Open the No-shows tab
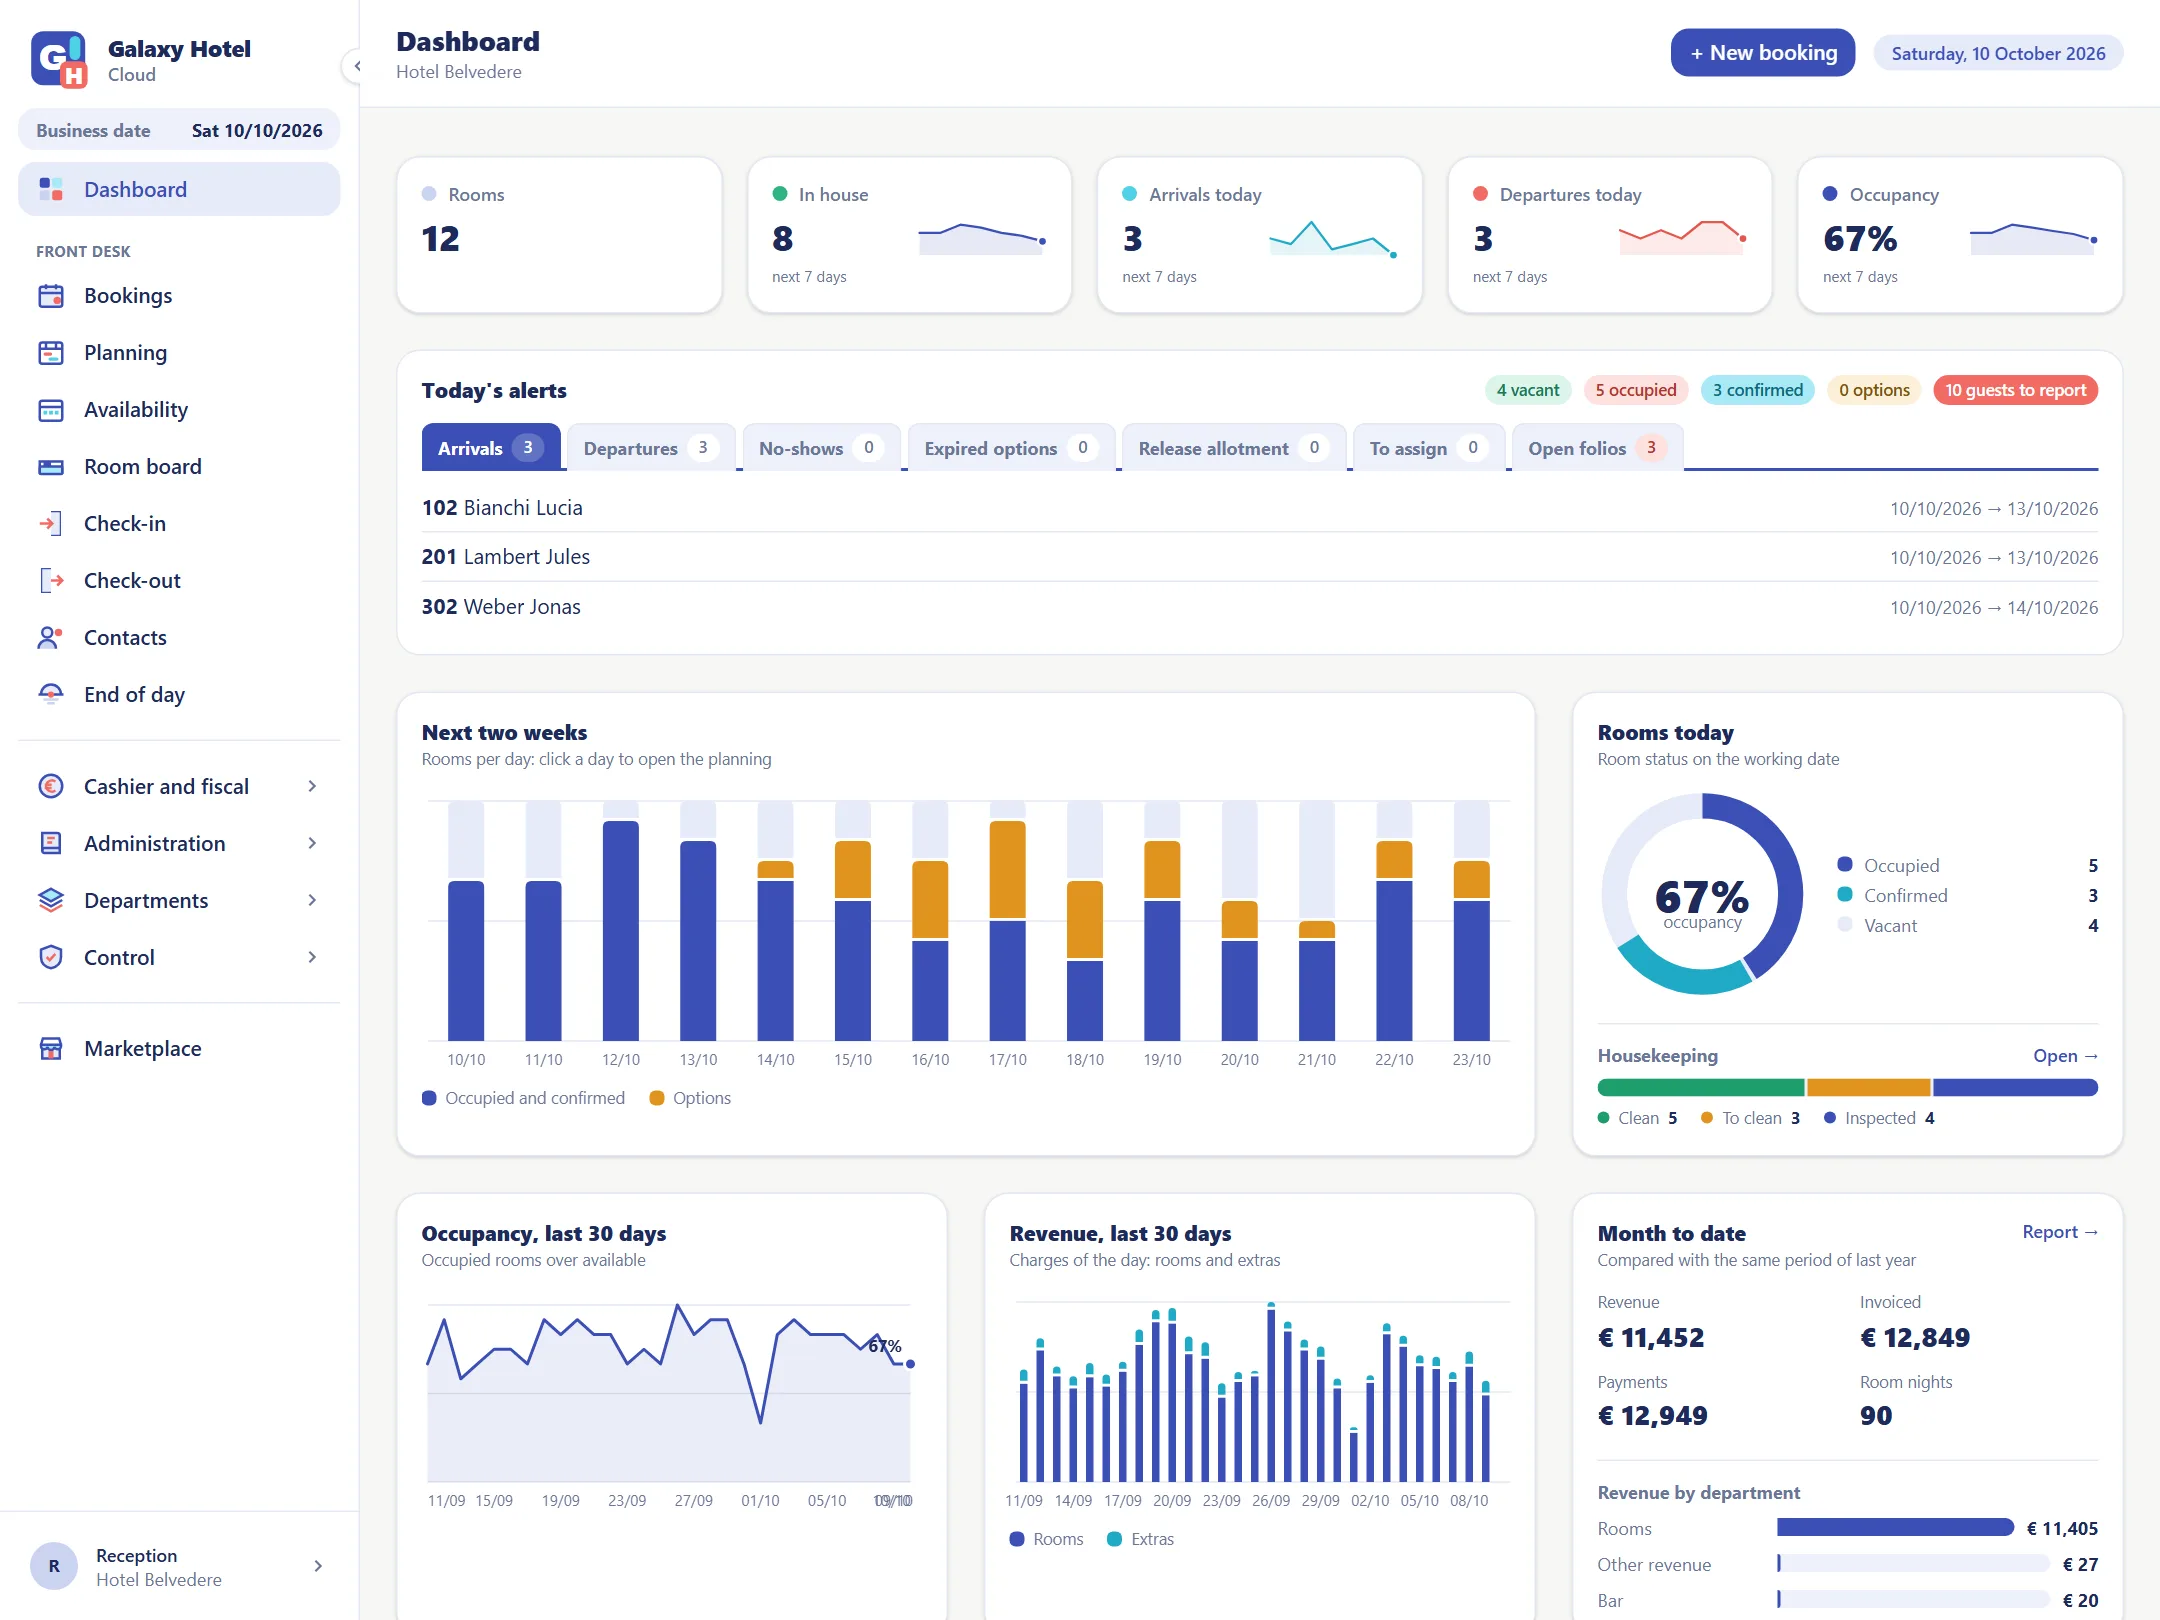Screen dimensions: 2160x1620 pos(821,448)
